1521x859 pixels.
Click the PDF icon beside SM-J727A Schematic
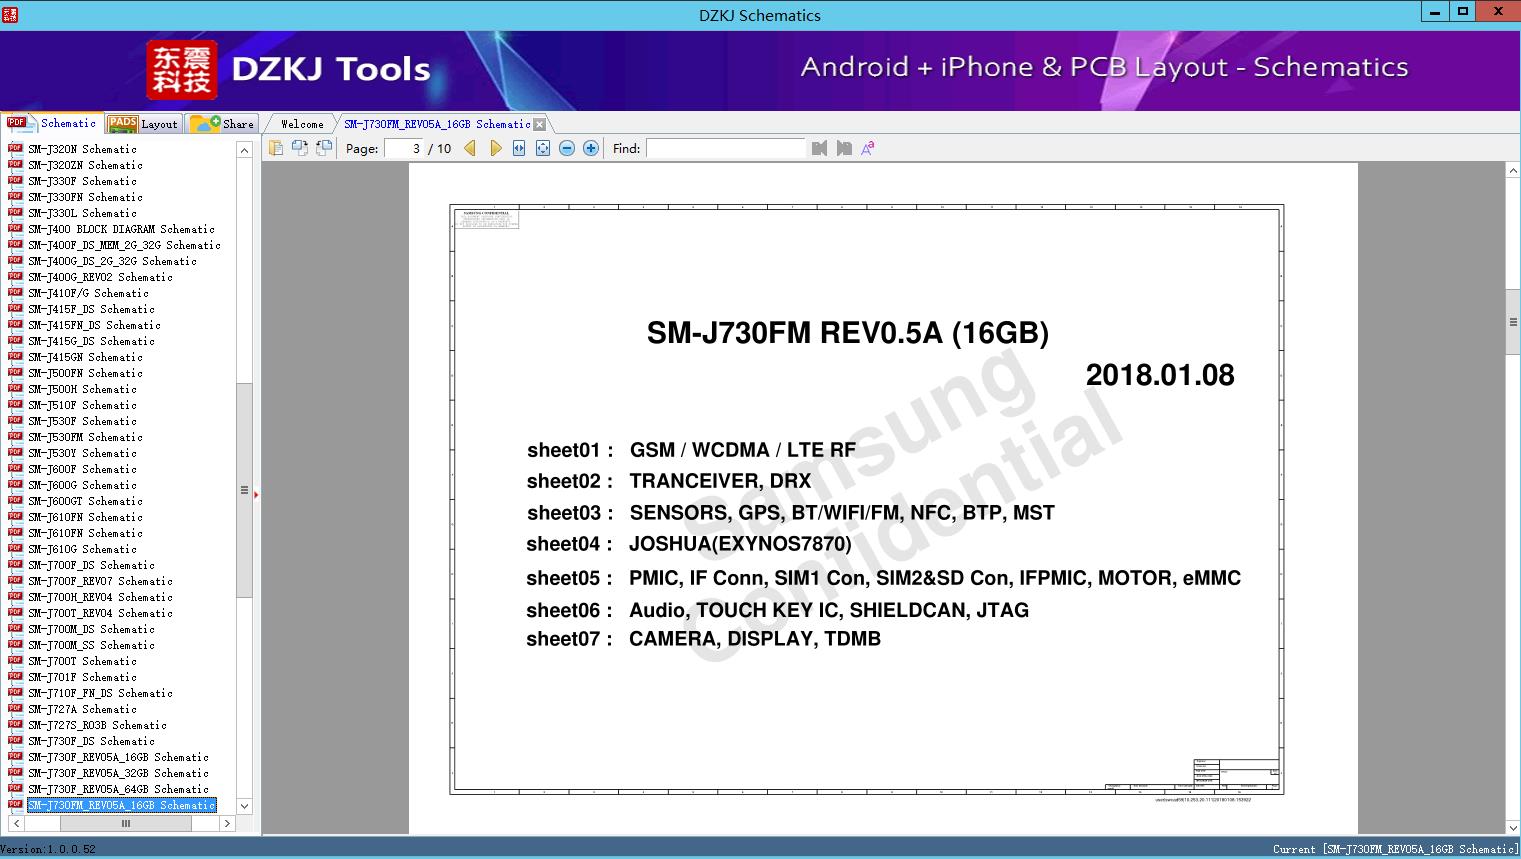(15, 708)
